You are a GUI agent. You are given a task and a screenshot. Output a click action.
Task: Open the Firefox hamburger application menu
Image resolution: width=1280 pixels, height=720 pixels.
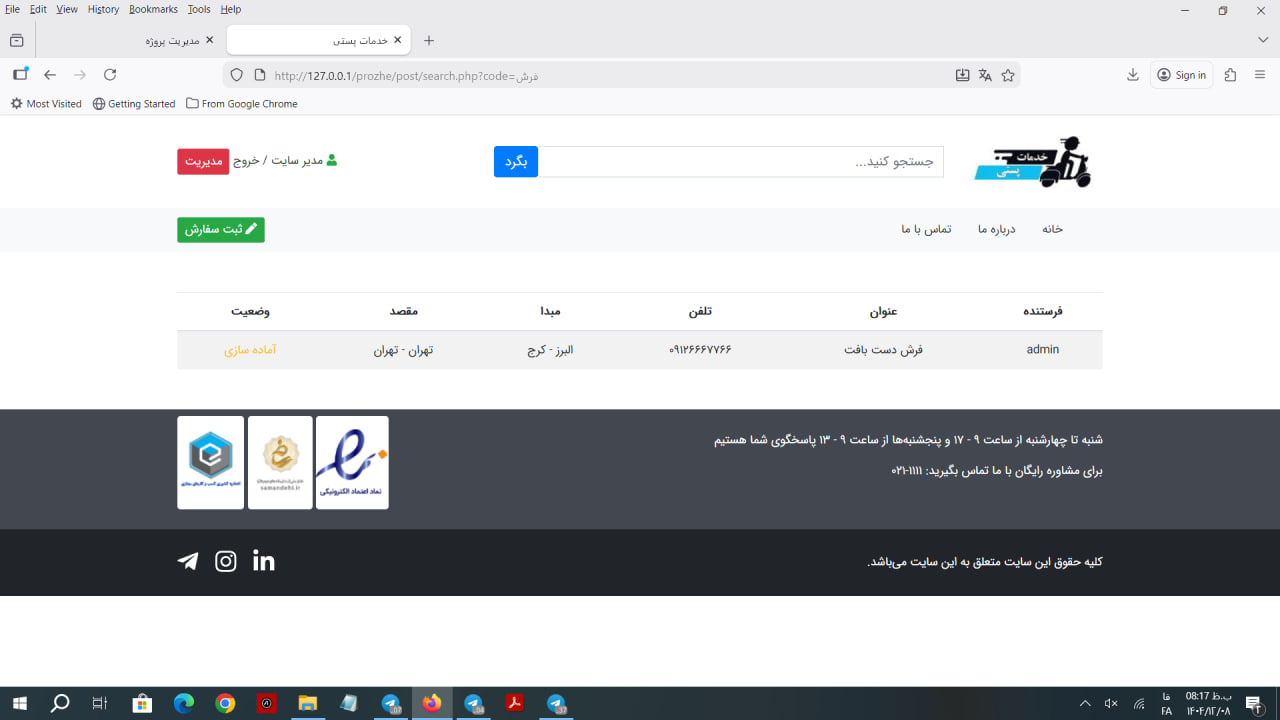[1260, 75]
